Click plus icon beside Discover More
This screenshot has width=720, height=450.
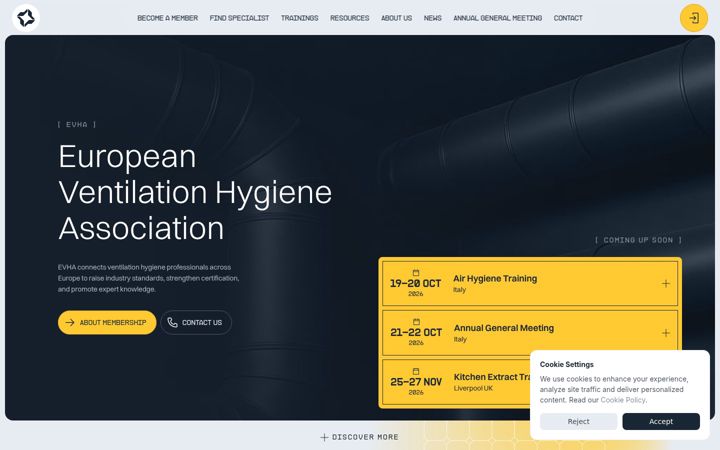point(324,437)
